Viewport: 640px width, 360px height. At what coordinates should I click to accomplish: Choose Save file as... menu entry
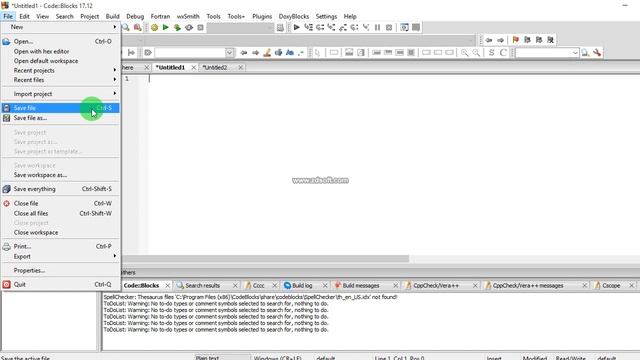point(60,118)
